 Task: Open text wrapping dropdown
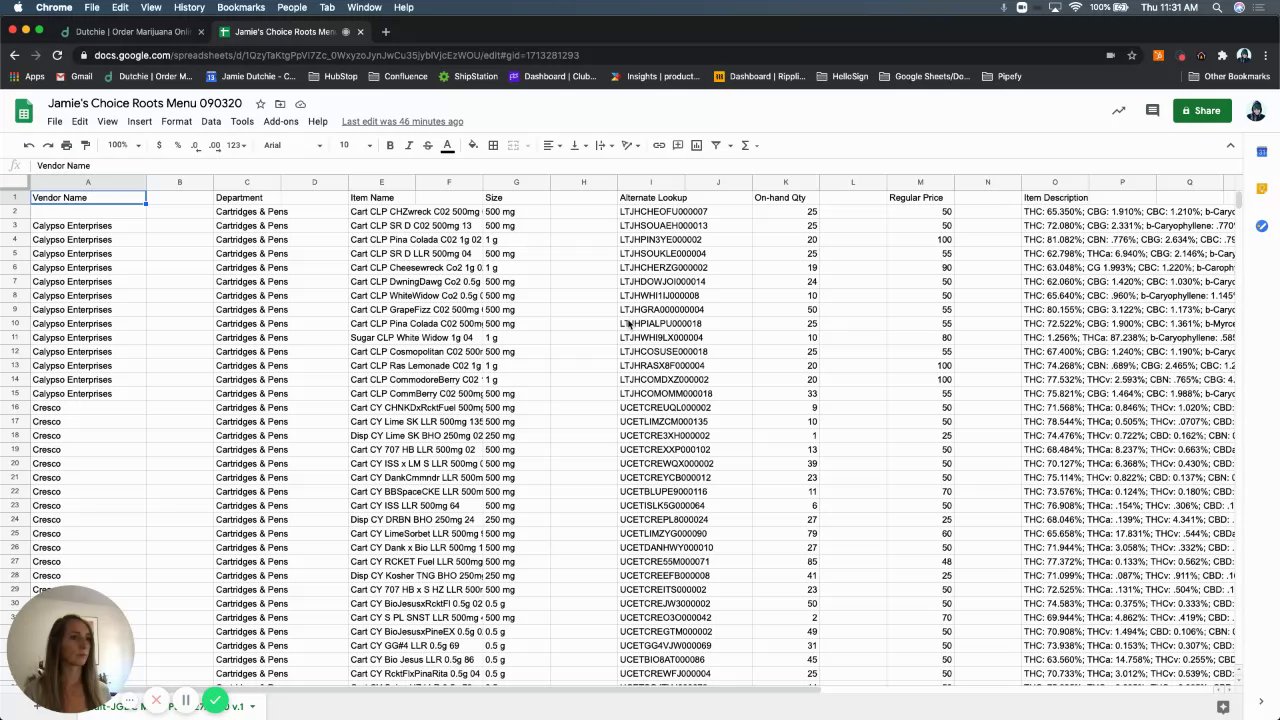pos(604,145)
